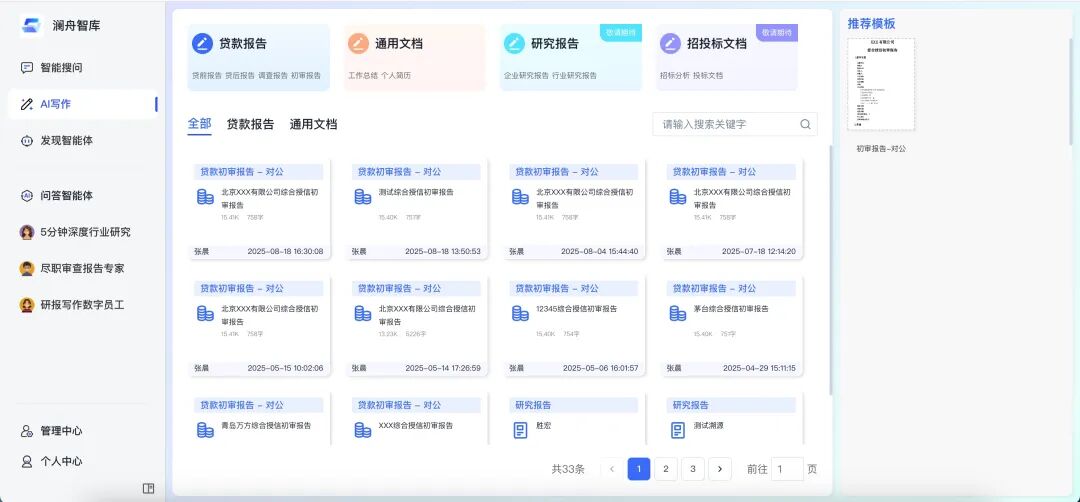Switch to the 通用文档 tab
The image size is (1080, 502).
pos(313,124)
